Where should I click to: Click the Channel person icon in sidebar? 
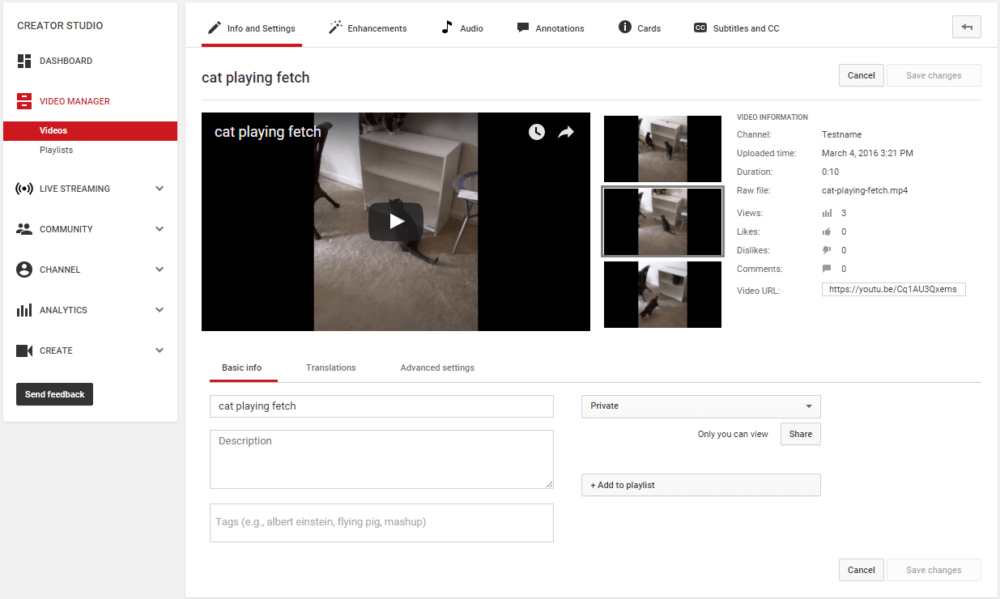(23, 269)
